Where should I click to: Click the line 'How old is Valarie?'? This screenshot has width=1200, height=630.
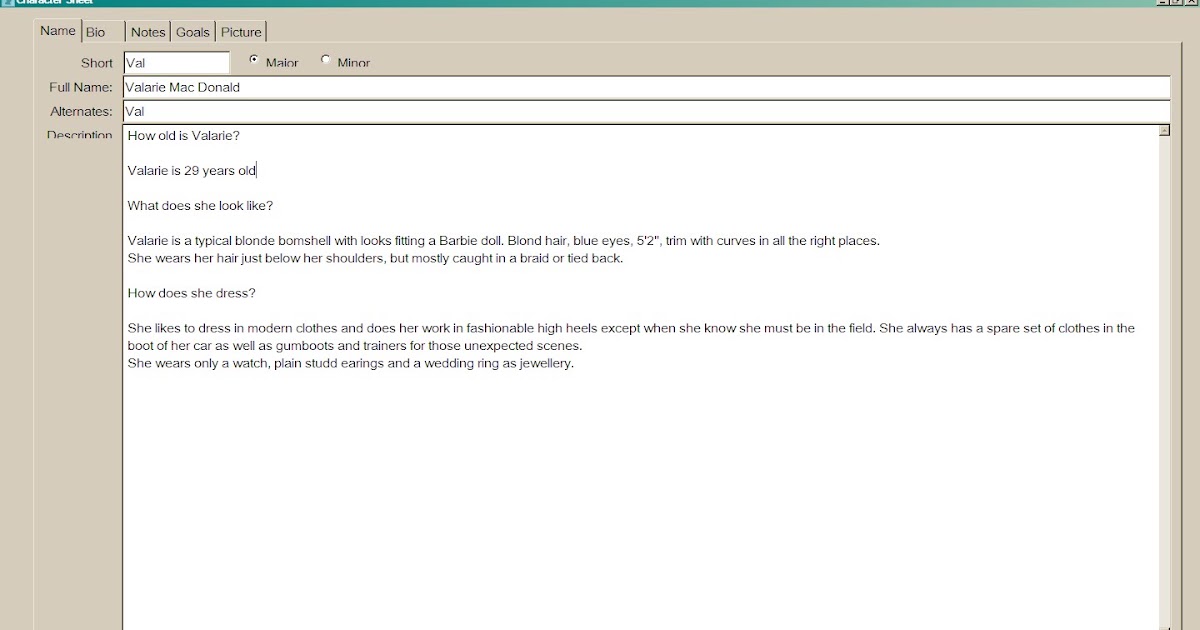[184, 135]
